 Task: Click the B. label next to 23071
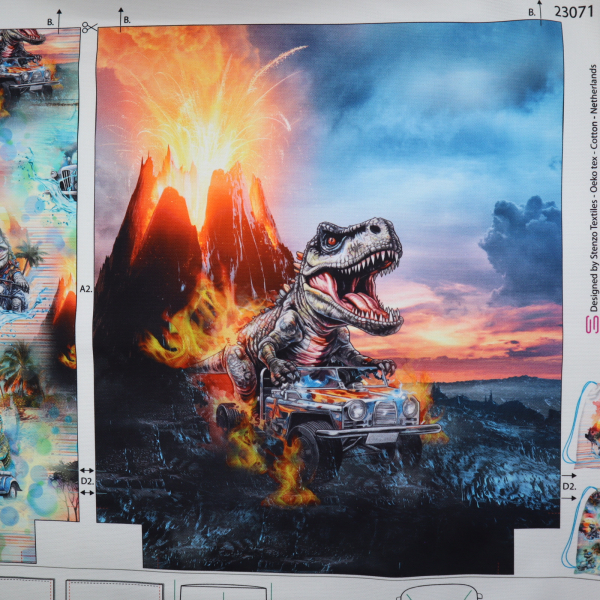(532, 13)
